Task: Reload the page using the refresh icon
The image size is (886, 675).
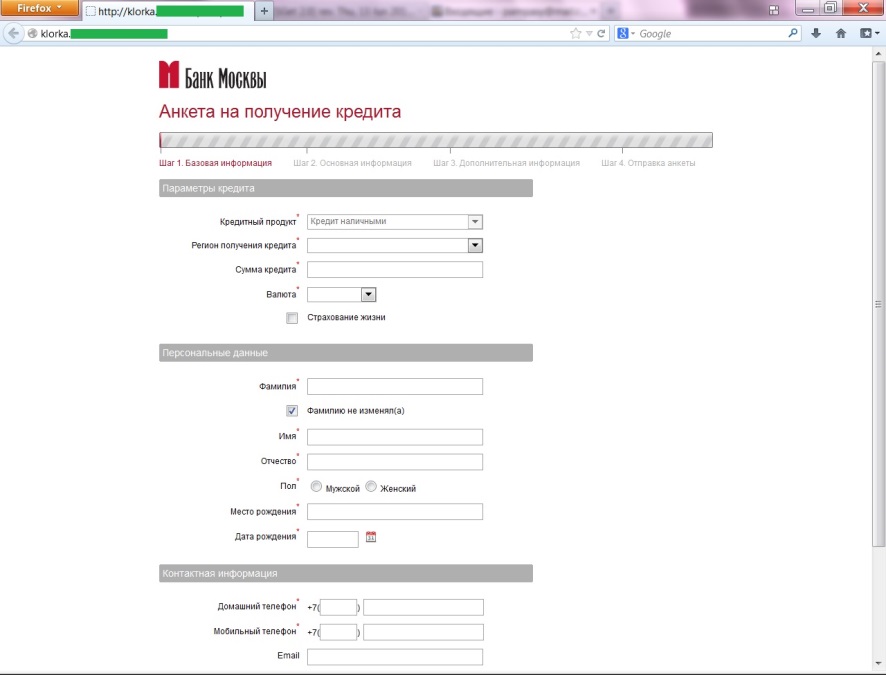Action: 601,34
